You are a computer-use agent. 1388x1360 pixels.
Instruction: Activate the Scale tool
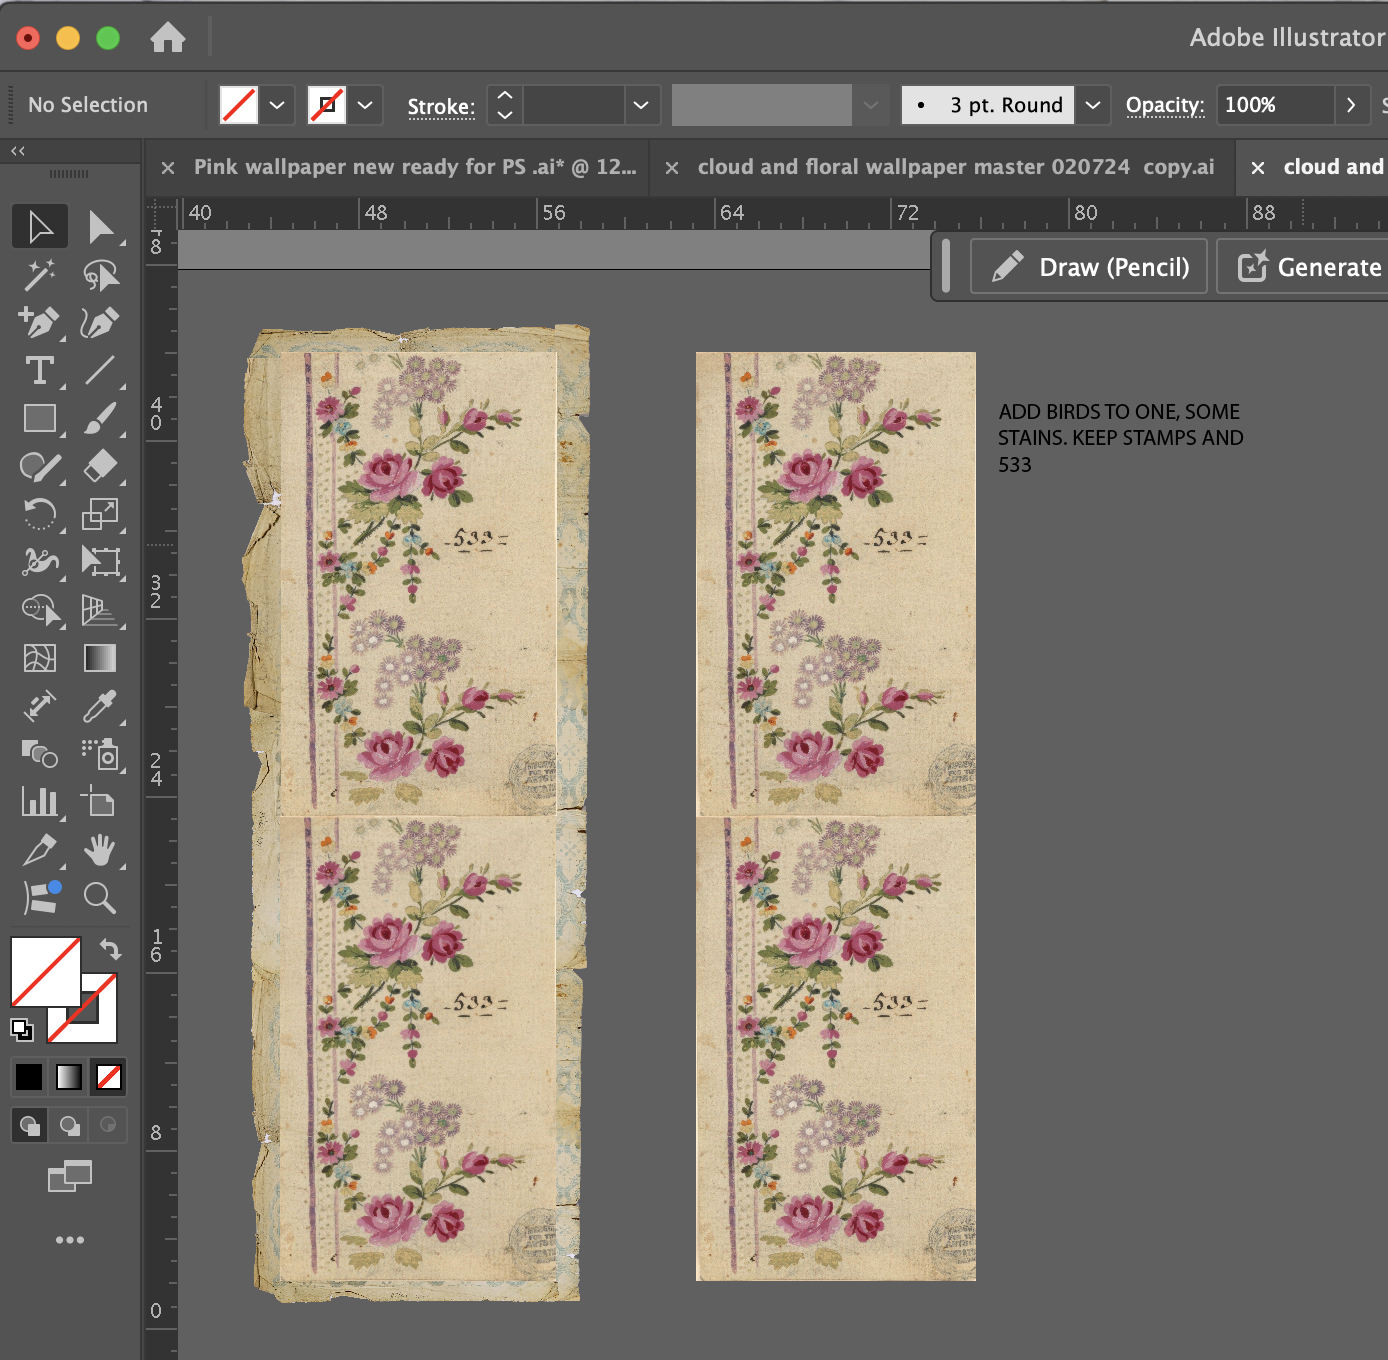pos(100,515)
